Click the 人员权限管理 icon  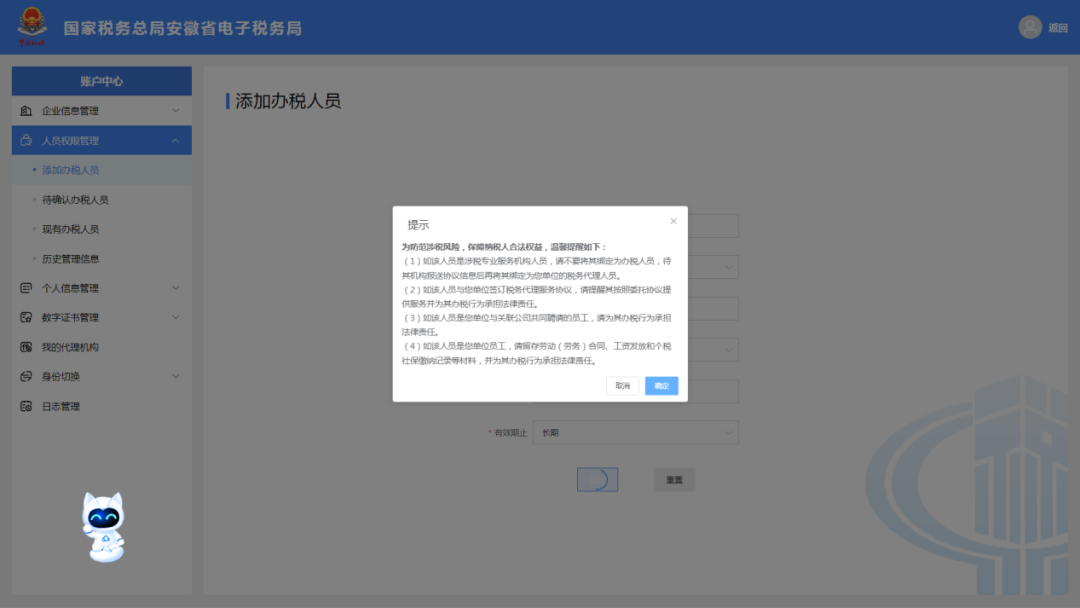click(x=26, y=140)
